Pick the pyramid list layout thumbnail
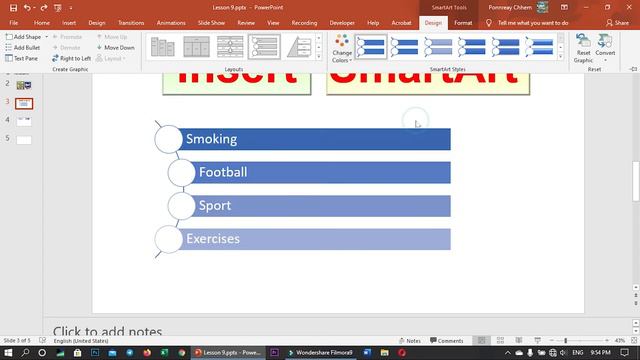 pyautogui.click(x=299, y=47)
